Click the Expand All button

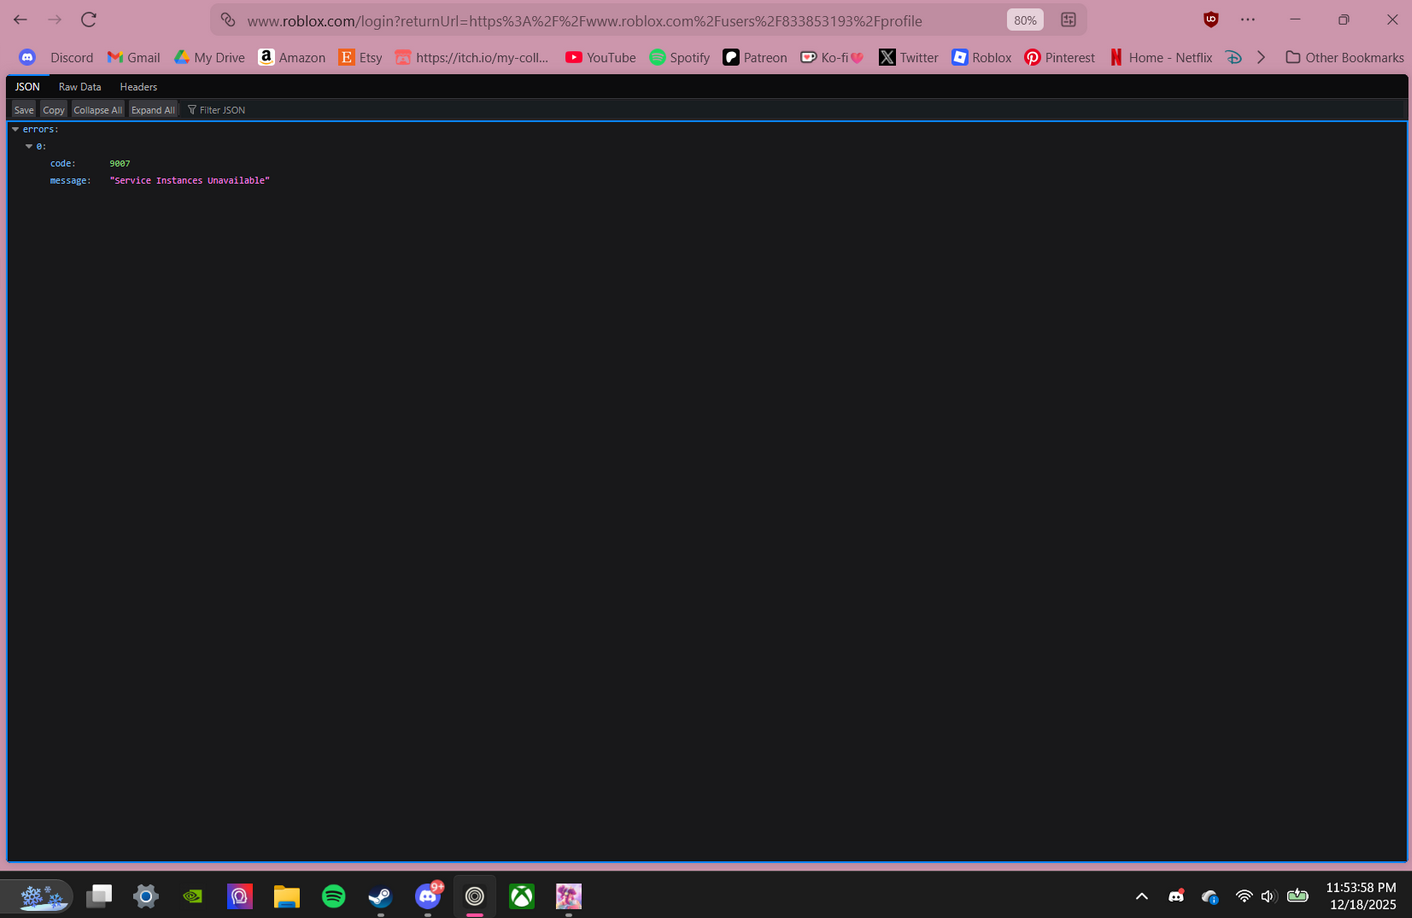click(x=152, y=109)
